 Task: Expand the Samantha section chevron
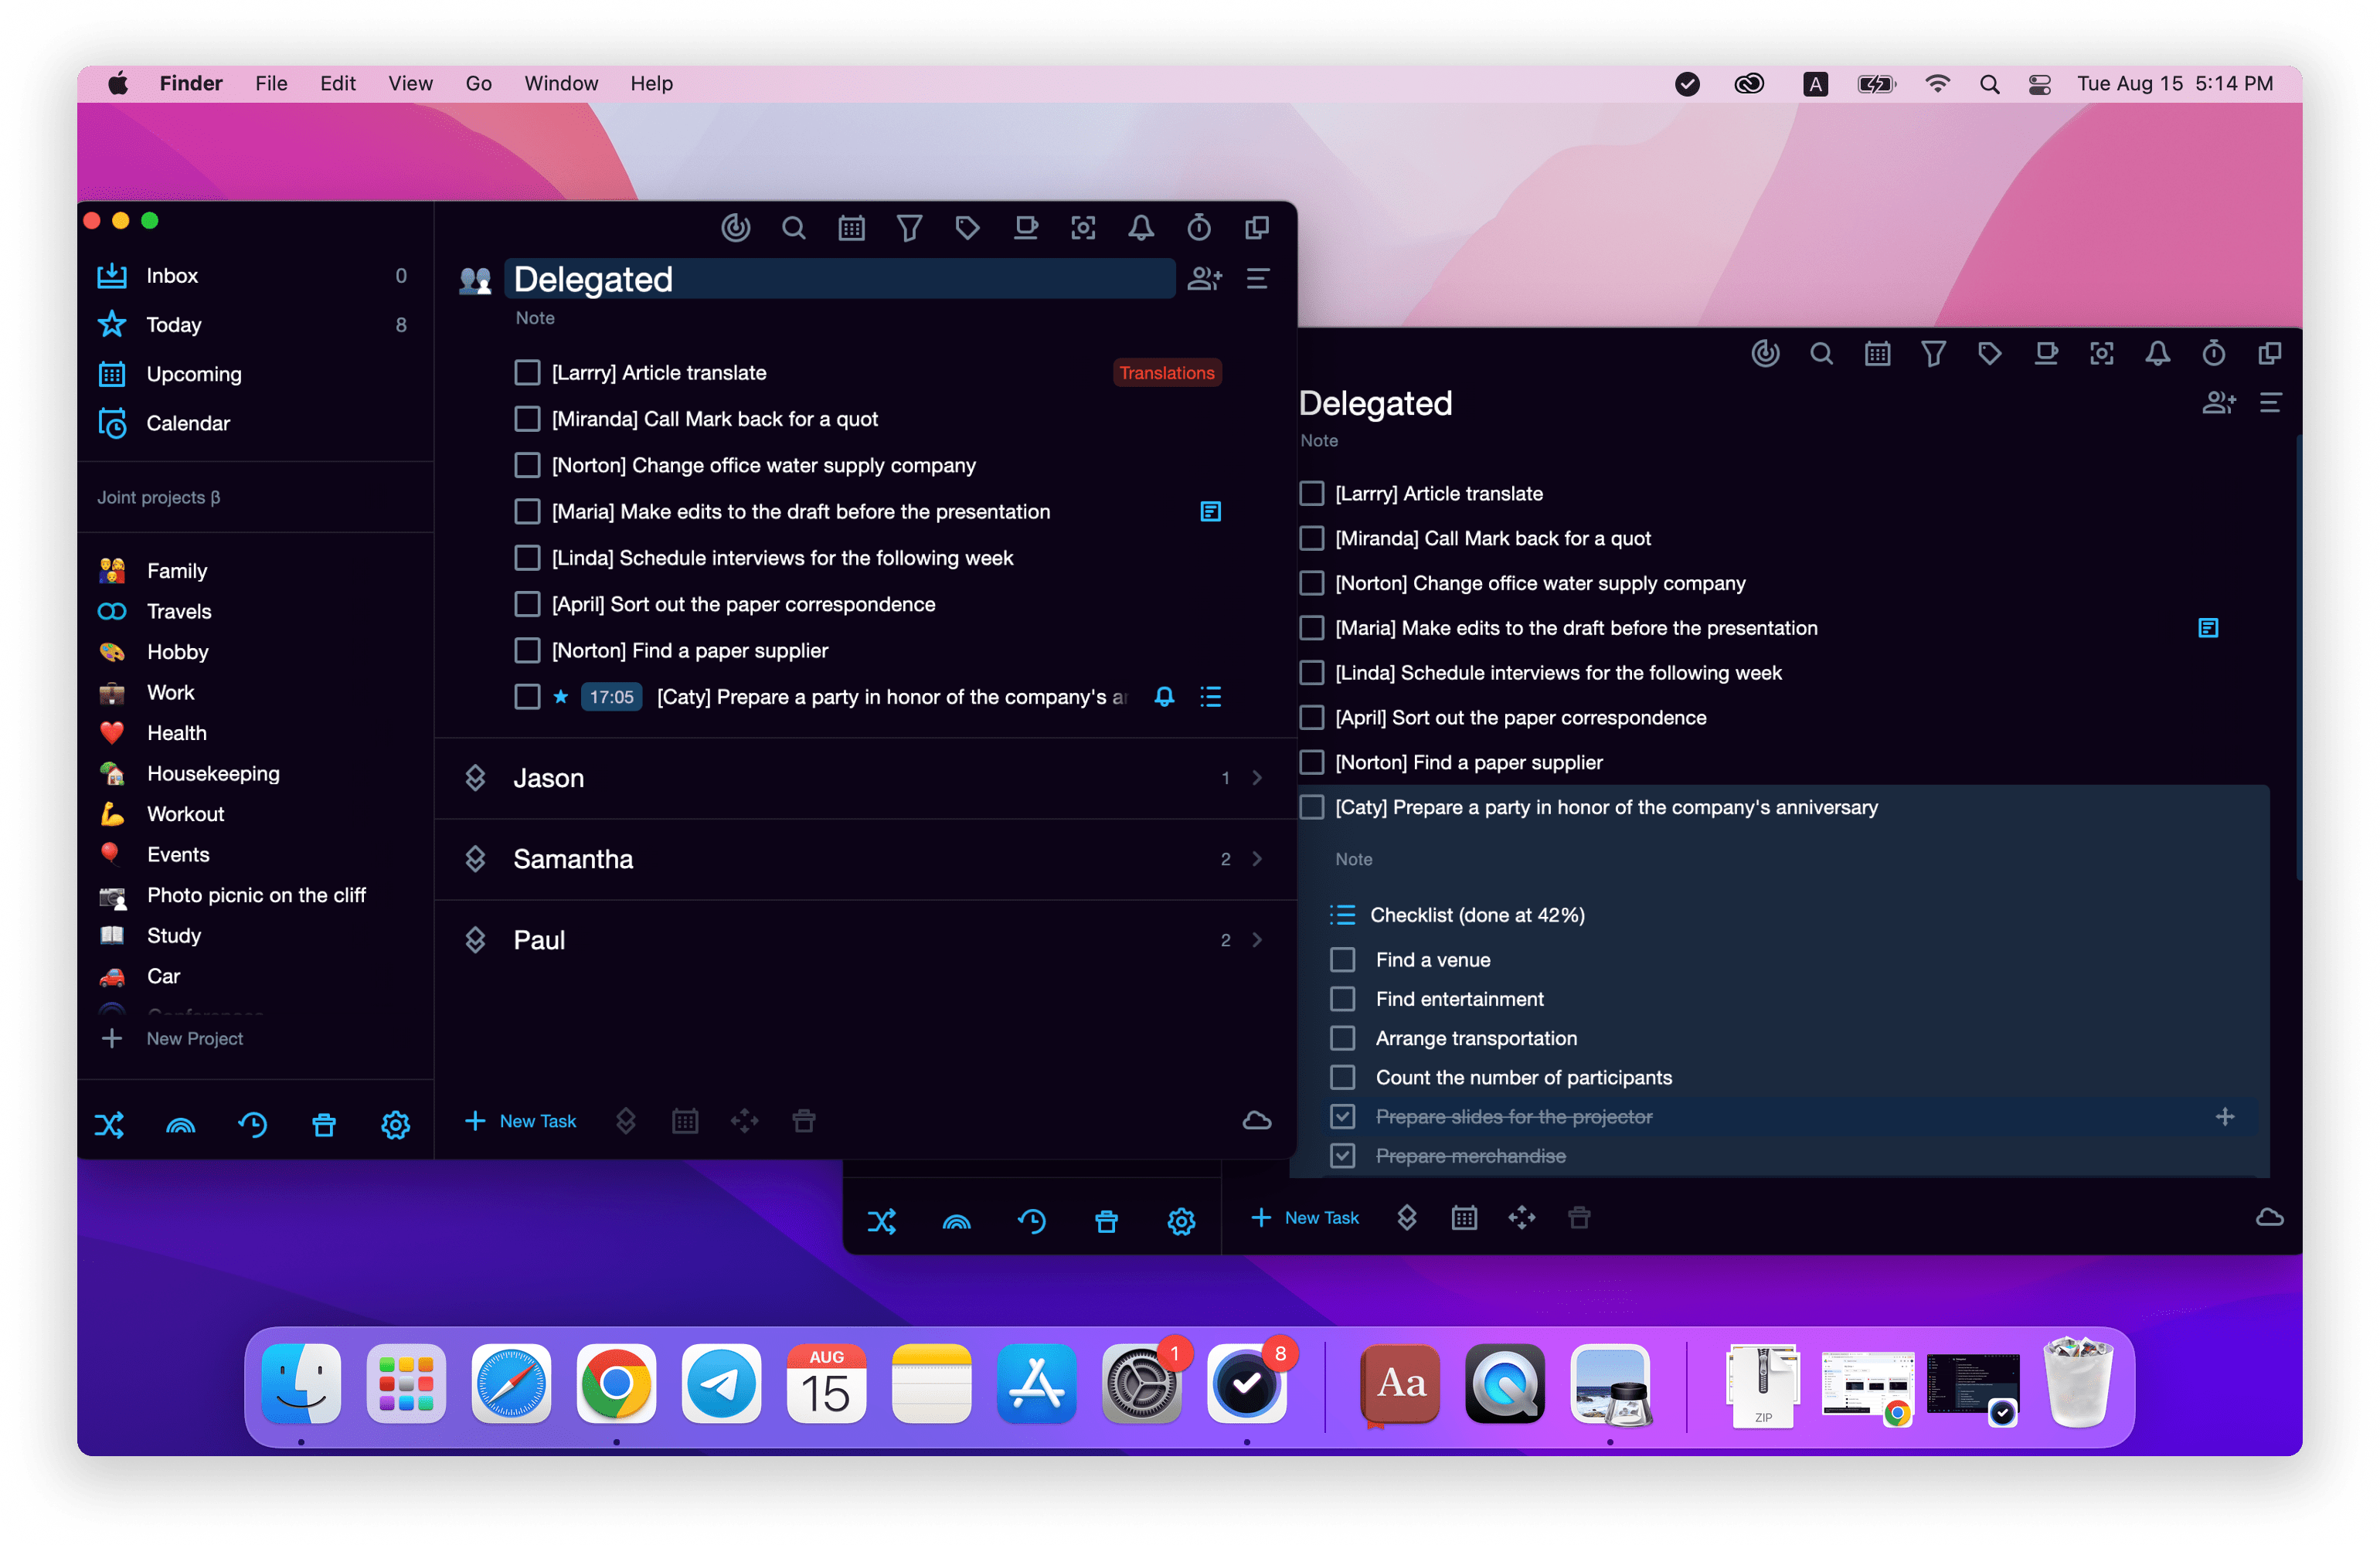tap(1257, 859)
